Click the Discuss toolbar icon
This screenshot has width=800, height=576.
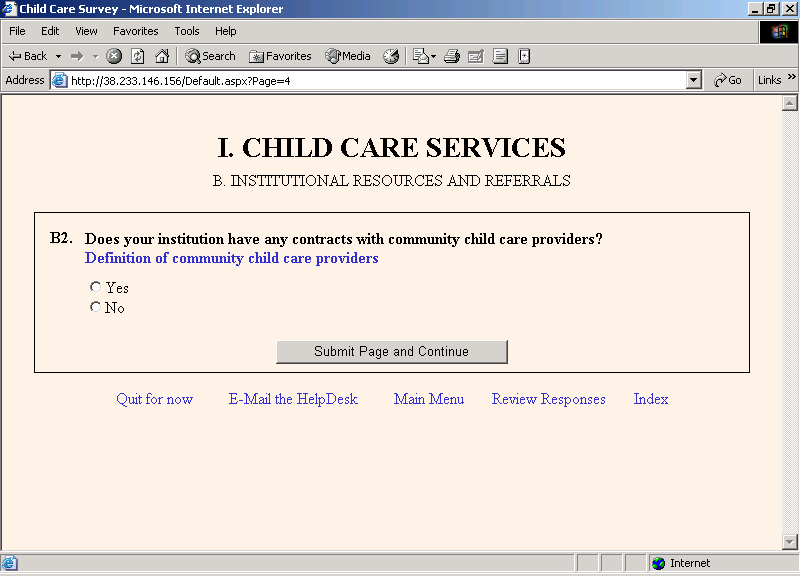pyautogui.click(x=500, y=56)
